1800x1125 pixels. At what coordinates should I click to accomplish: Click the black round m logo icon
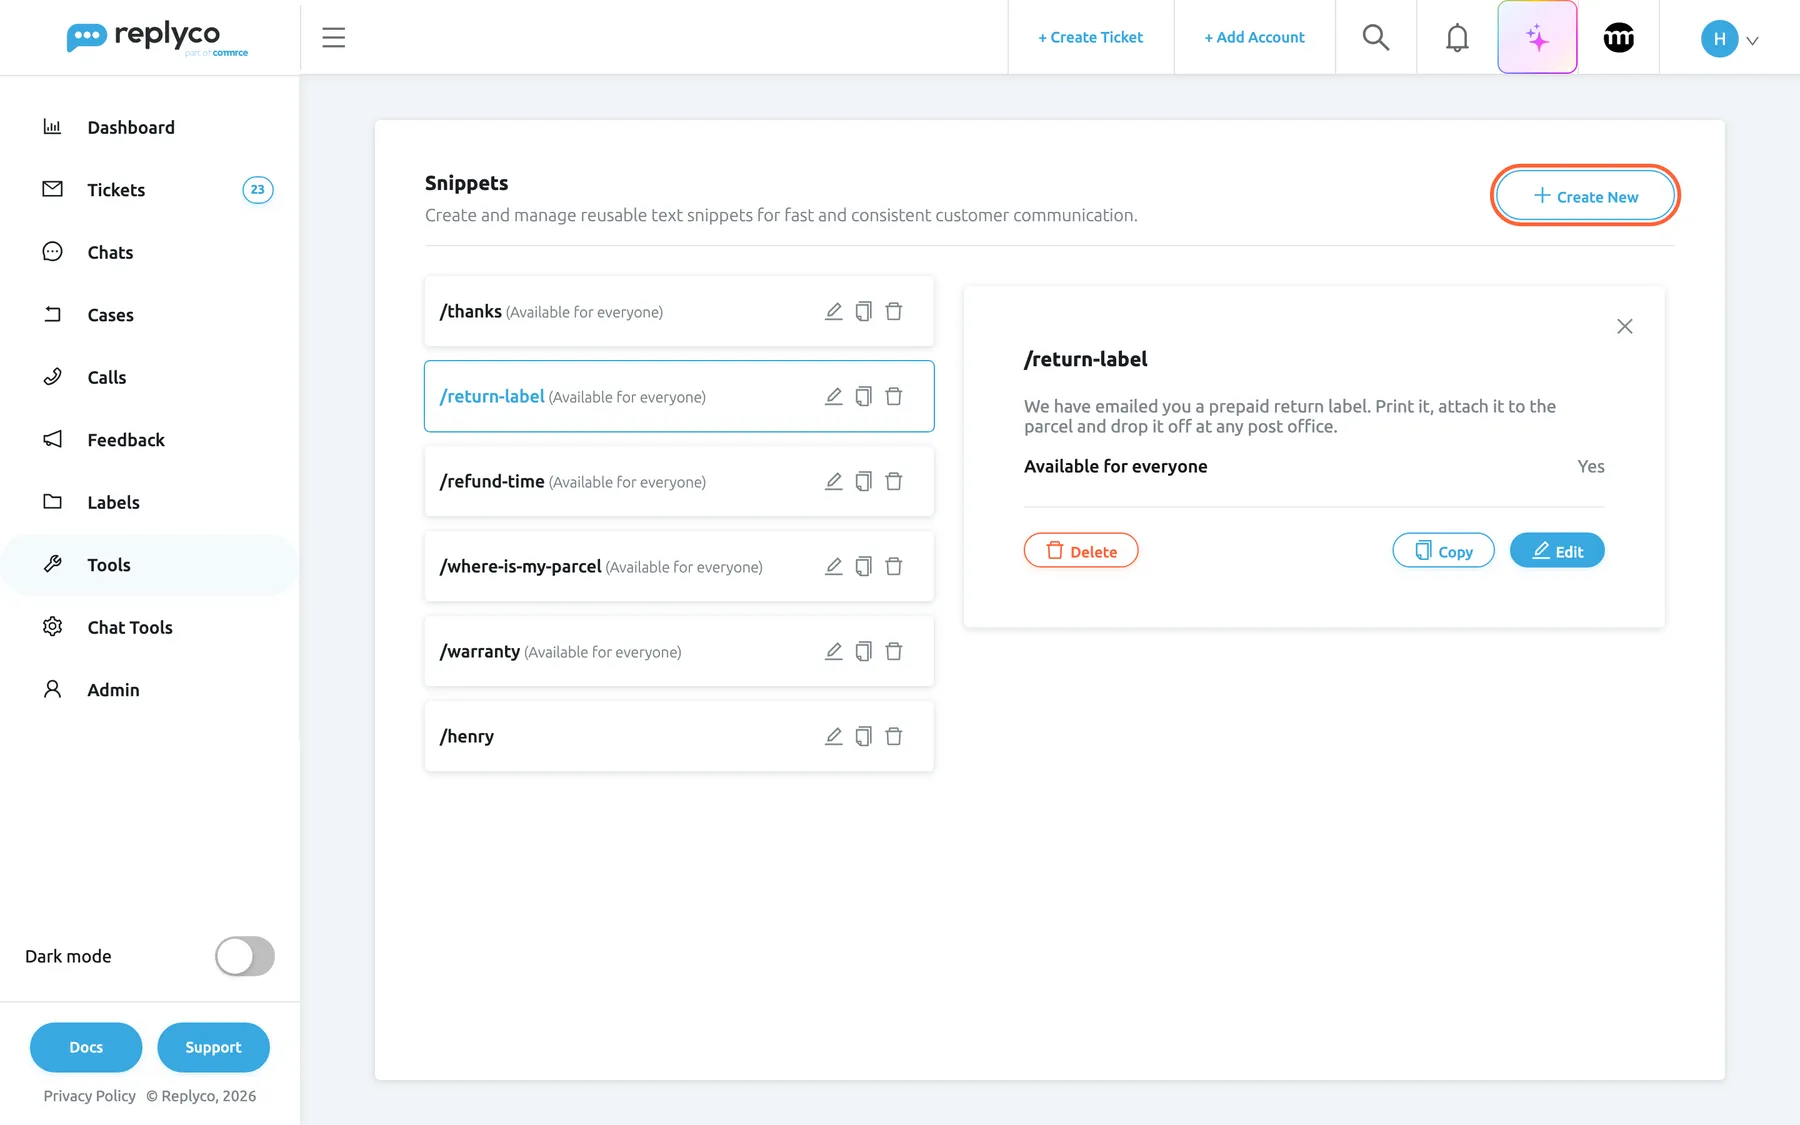[x=1618, y=37]
